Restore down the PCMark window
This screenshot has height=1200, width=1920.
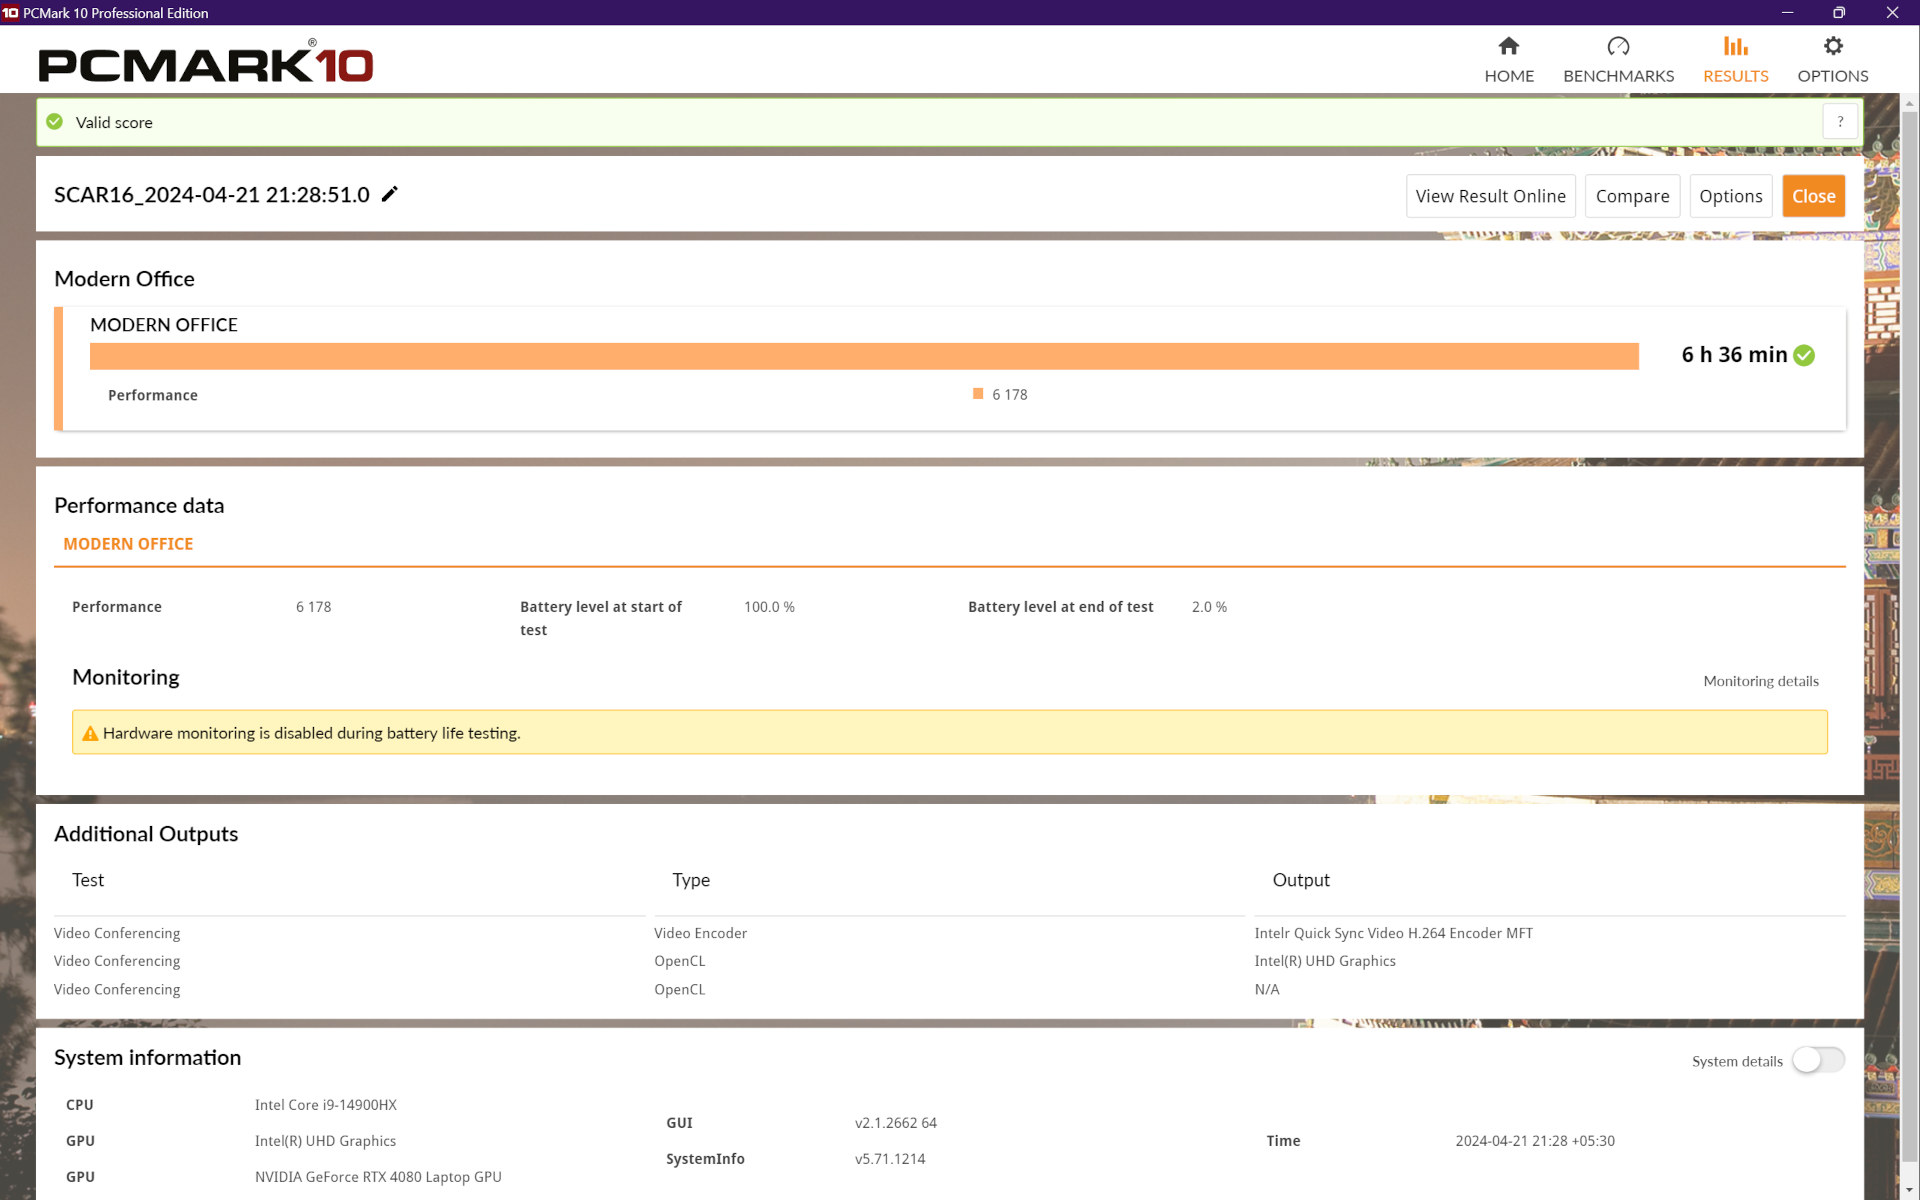coord(1838,13)
